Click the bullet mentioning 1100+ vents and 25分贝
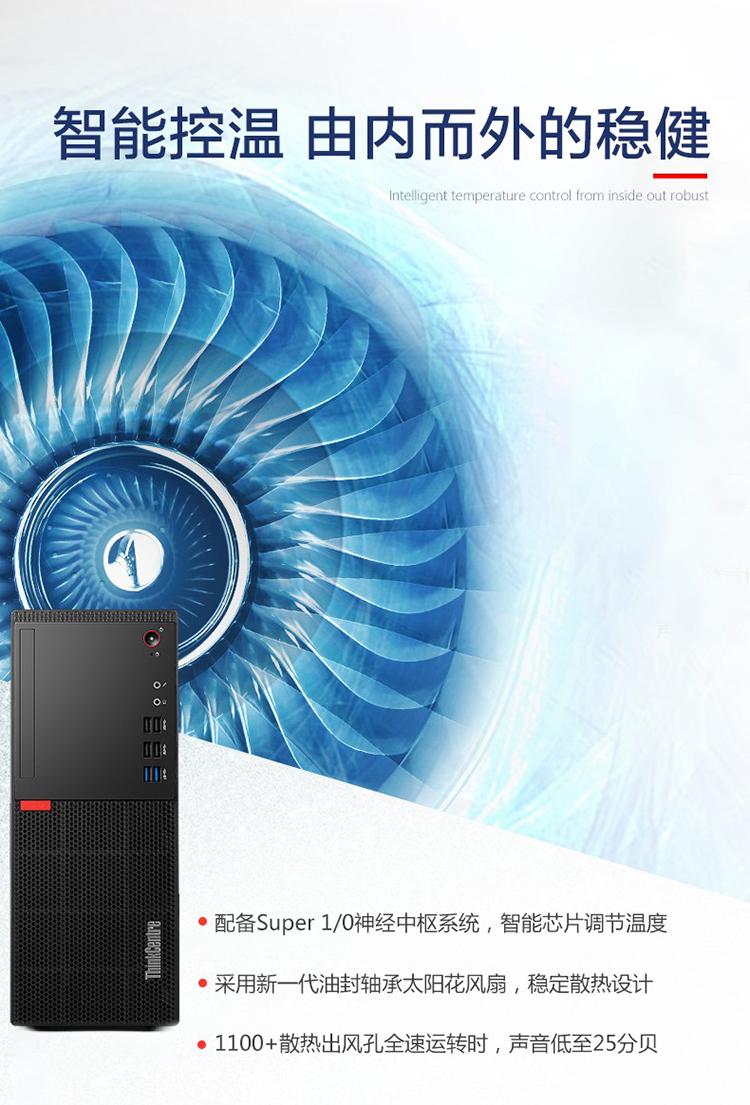The width and height of the screenshot is (750, 1105). pos(436,1043)
